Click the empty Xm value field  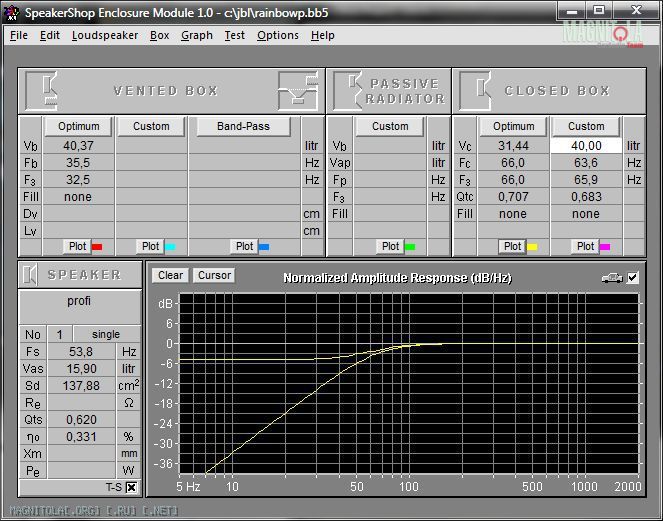pyautogui.click(x=81, y=453)
